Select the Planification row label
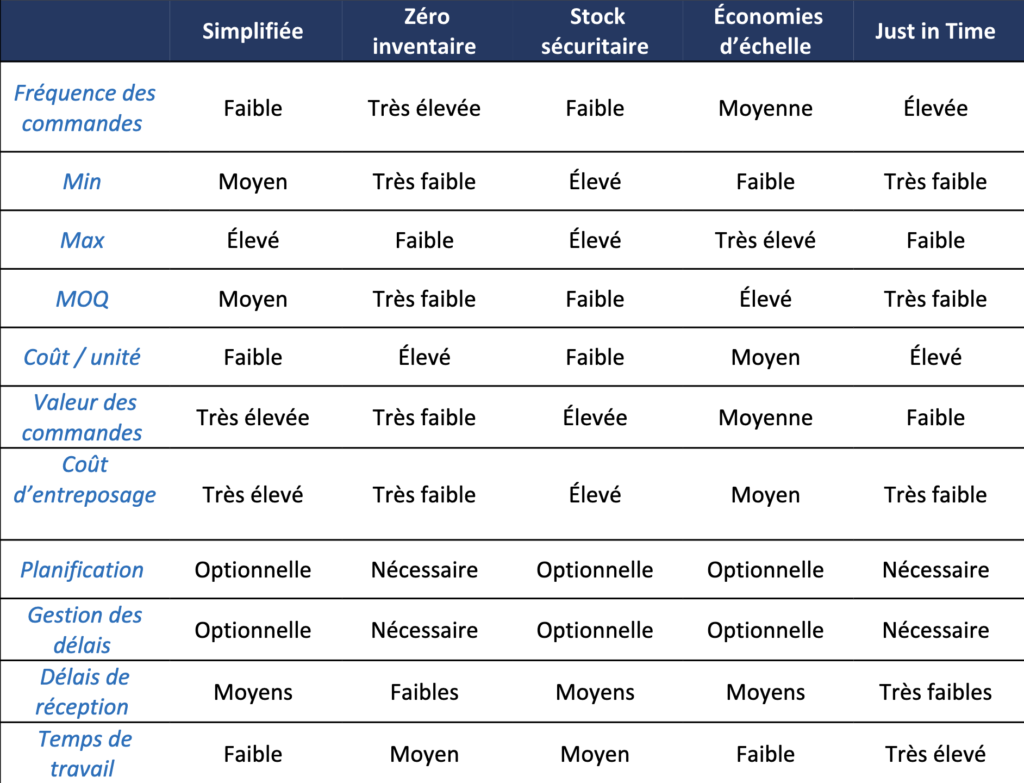Screen dimensions: 1024x783 [x=82, y=569]
